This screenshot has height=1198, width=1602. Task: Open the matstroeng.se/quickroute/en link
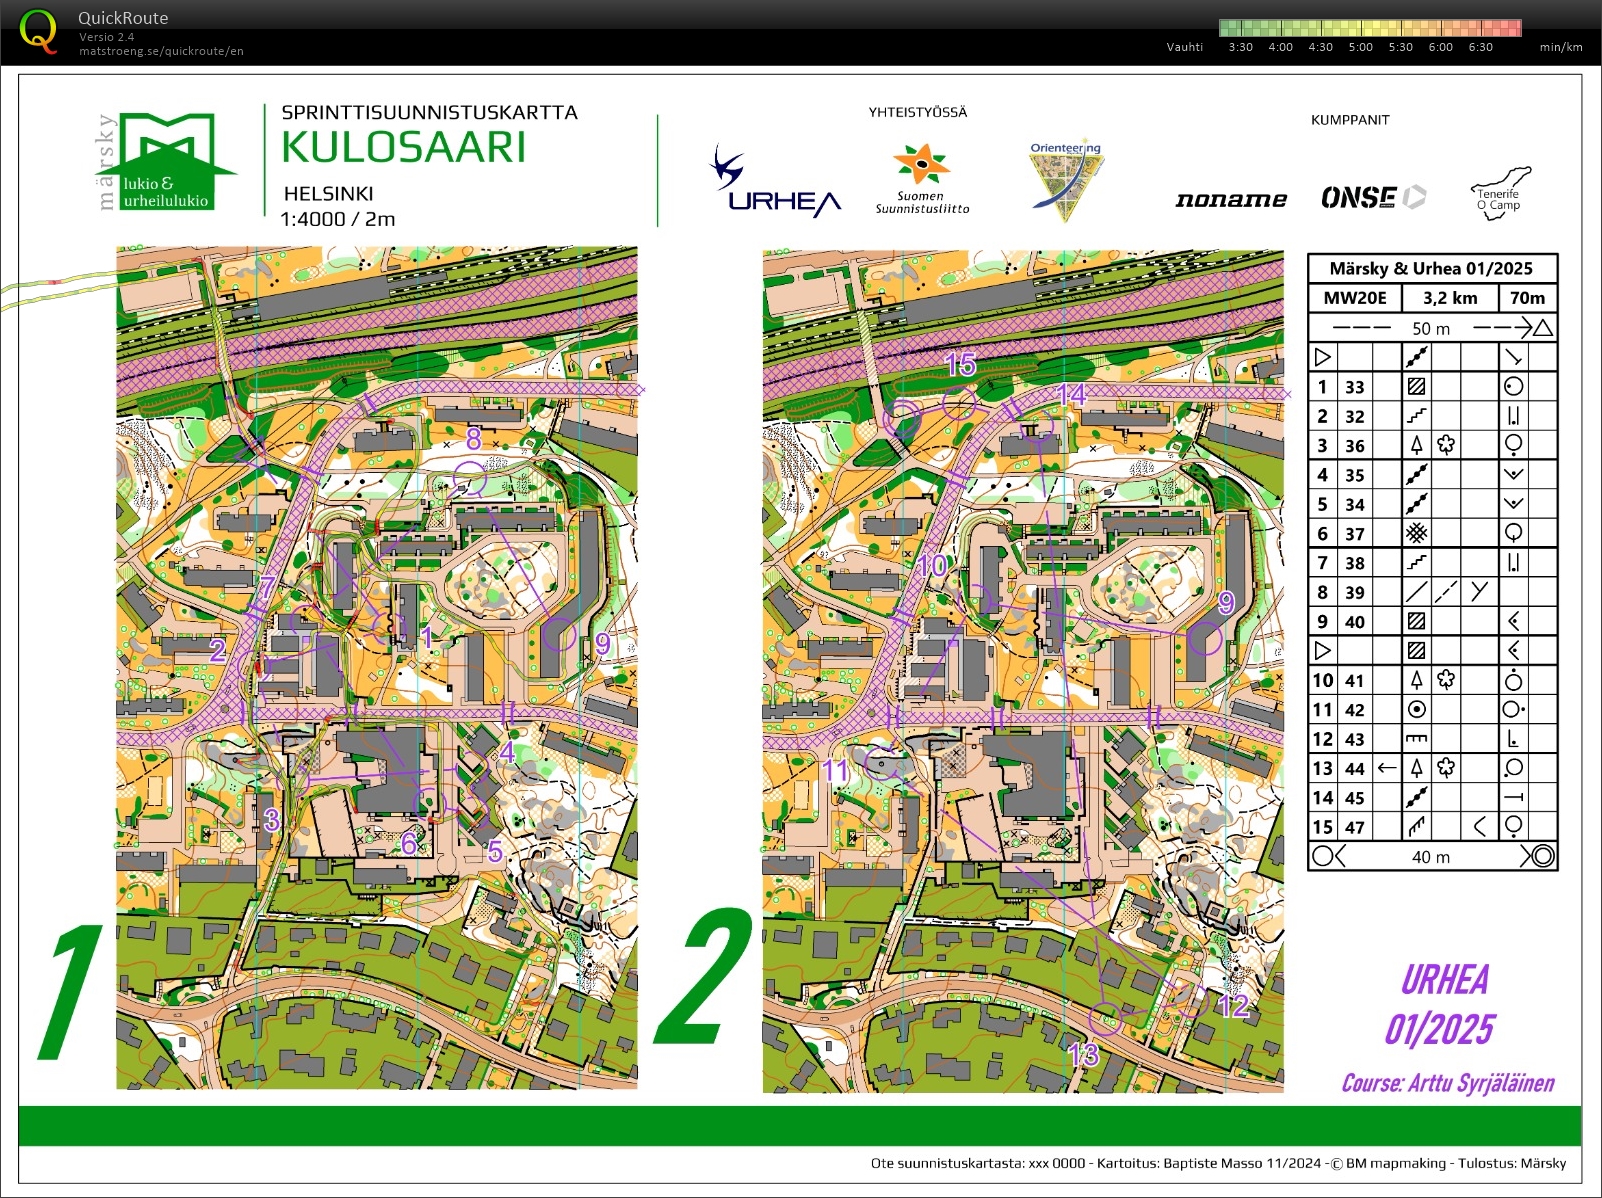click(161, 51)
